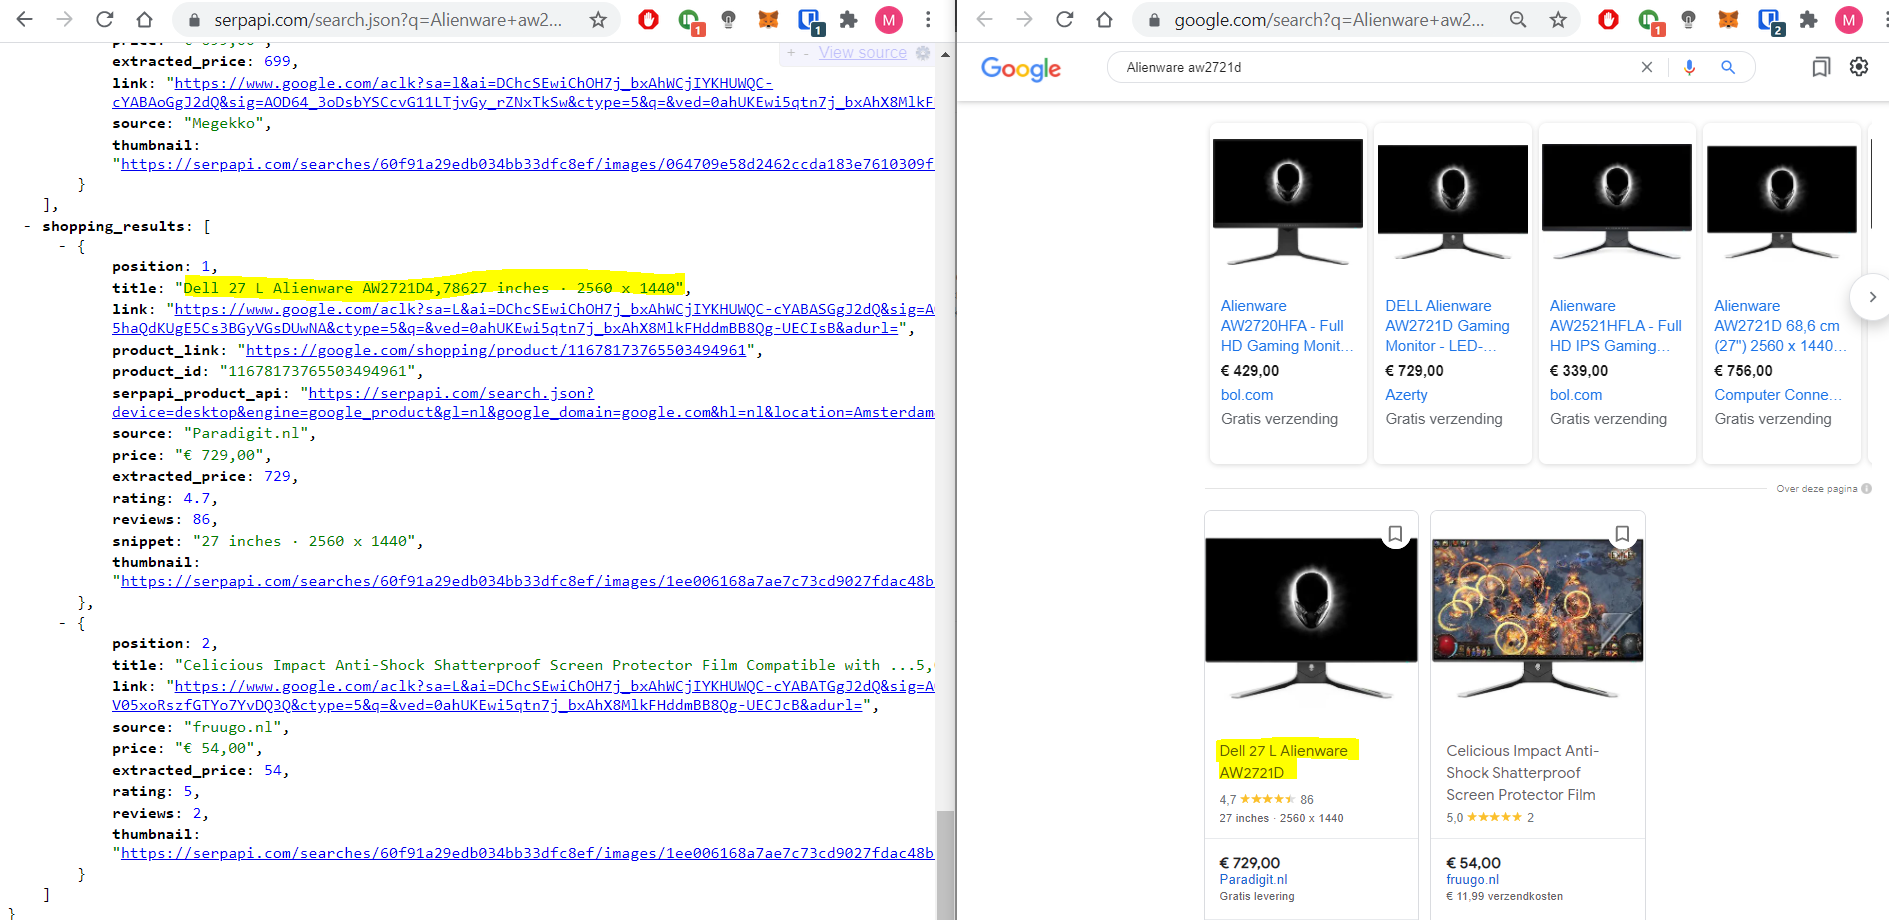Open Google quick settings gear
This screenshot has width=1889, height=920.
tap(1859, 66)
